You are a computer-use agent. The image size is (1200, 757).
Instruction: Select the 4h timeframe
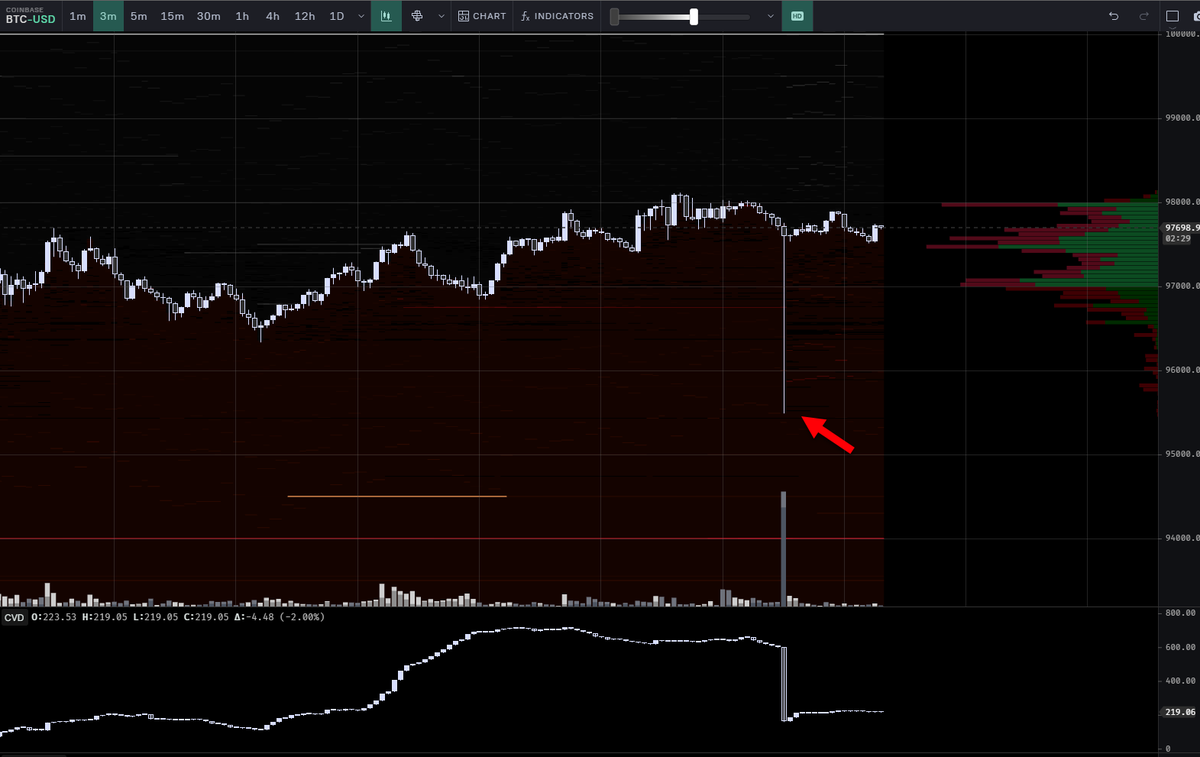272,16
